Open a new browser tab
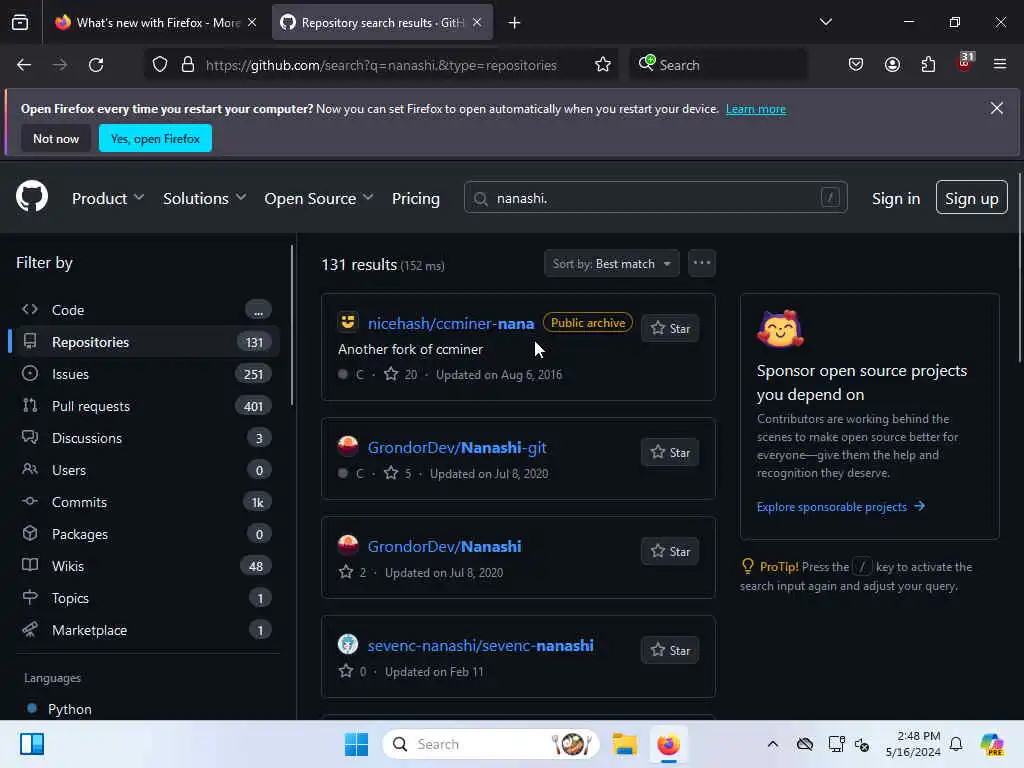Image resolution: width=1024 pixels, height=768 pixels. (x=515, y=23)
